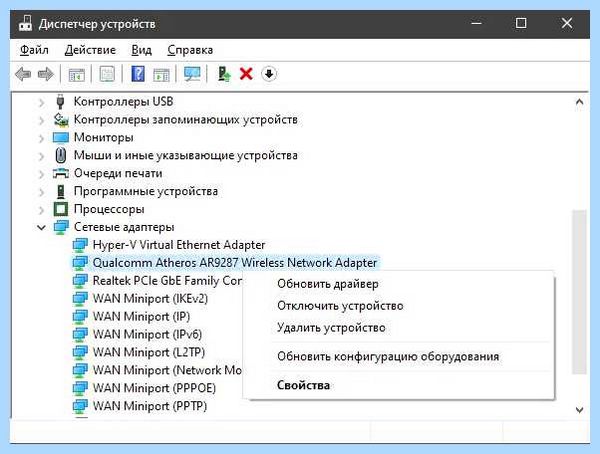Click the scrollbar down arrow

(579, 410)
